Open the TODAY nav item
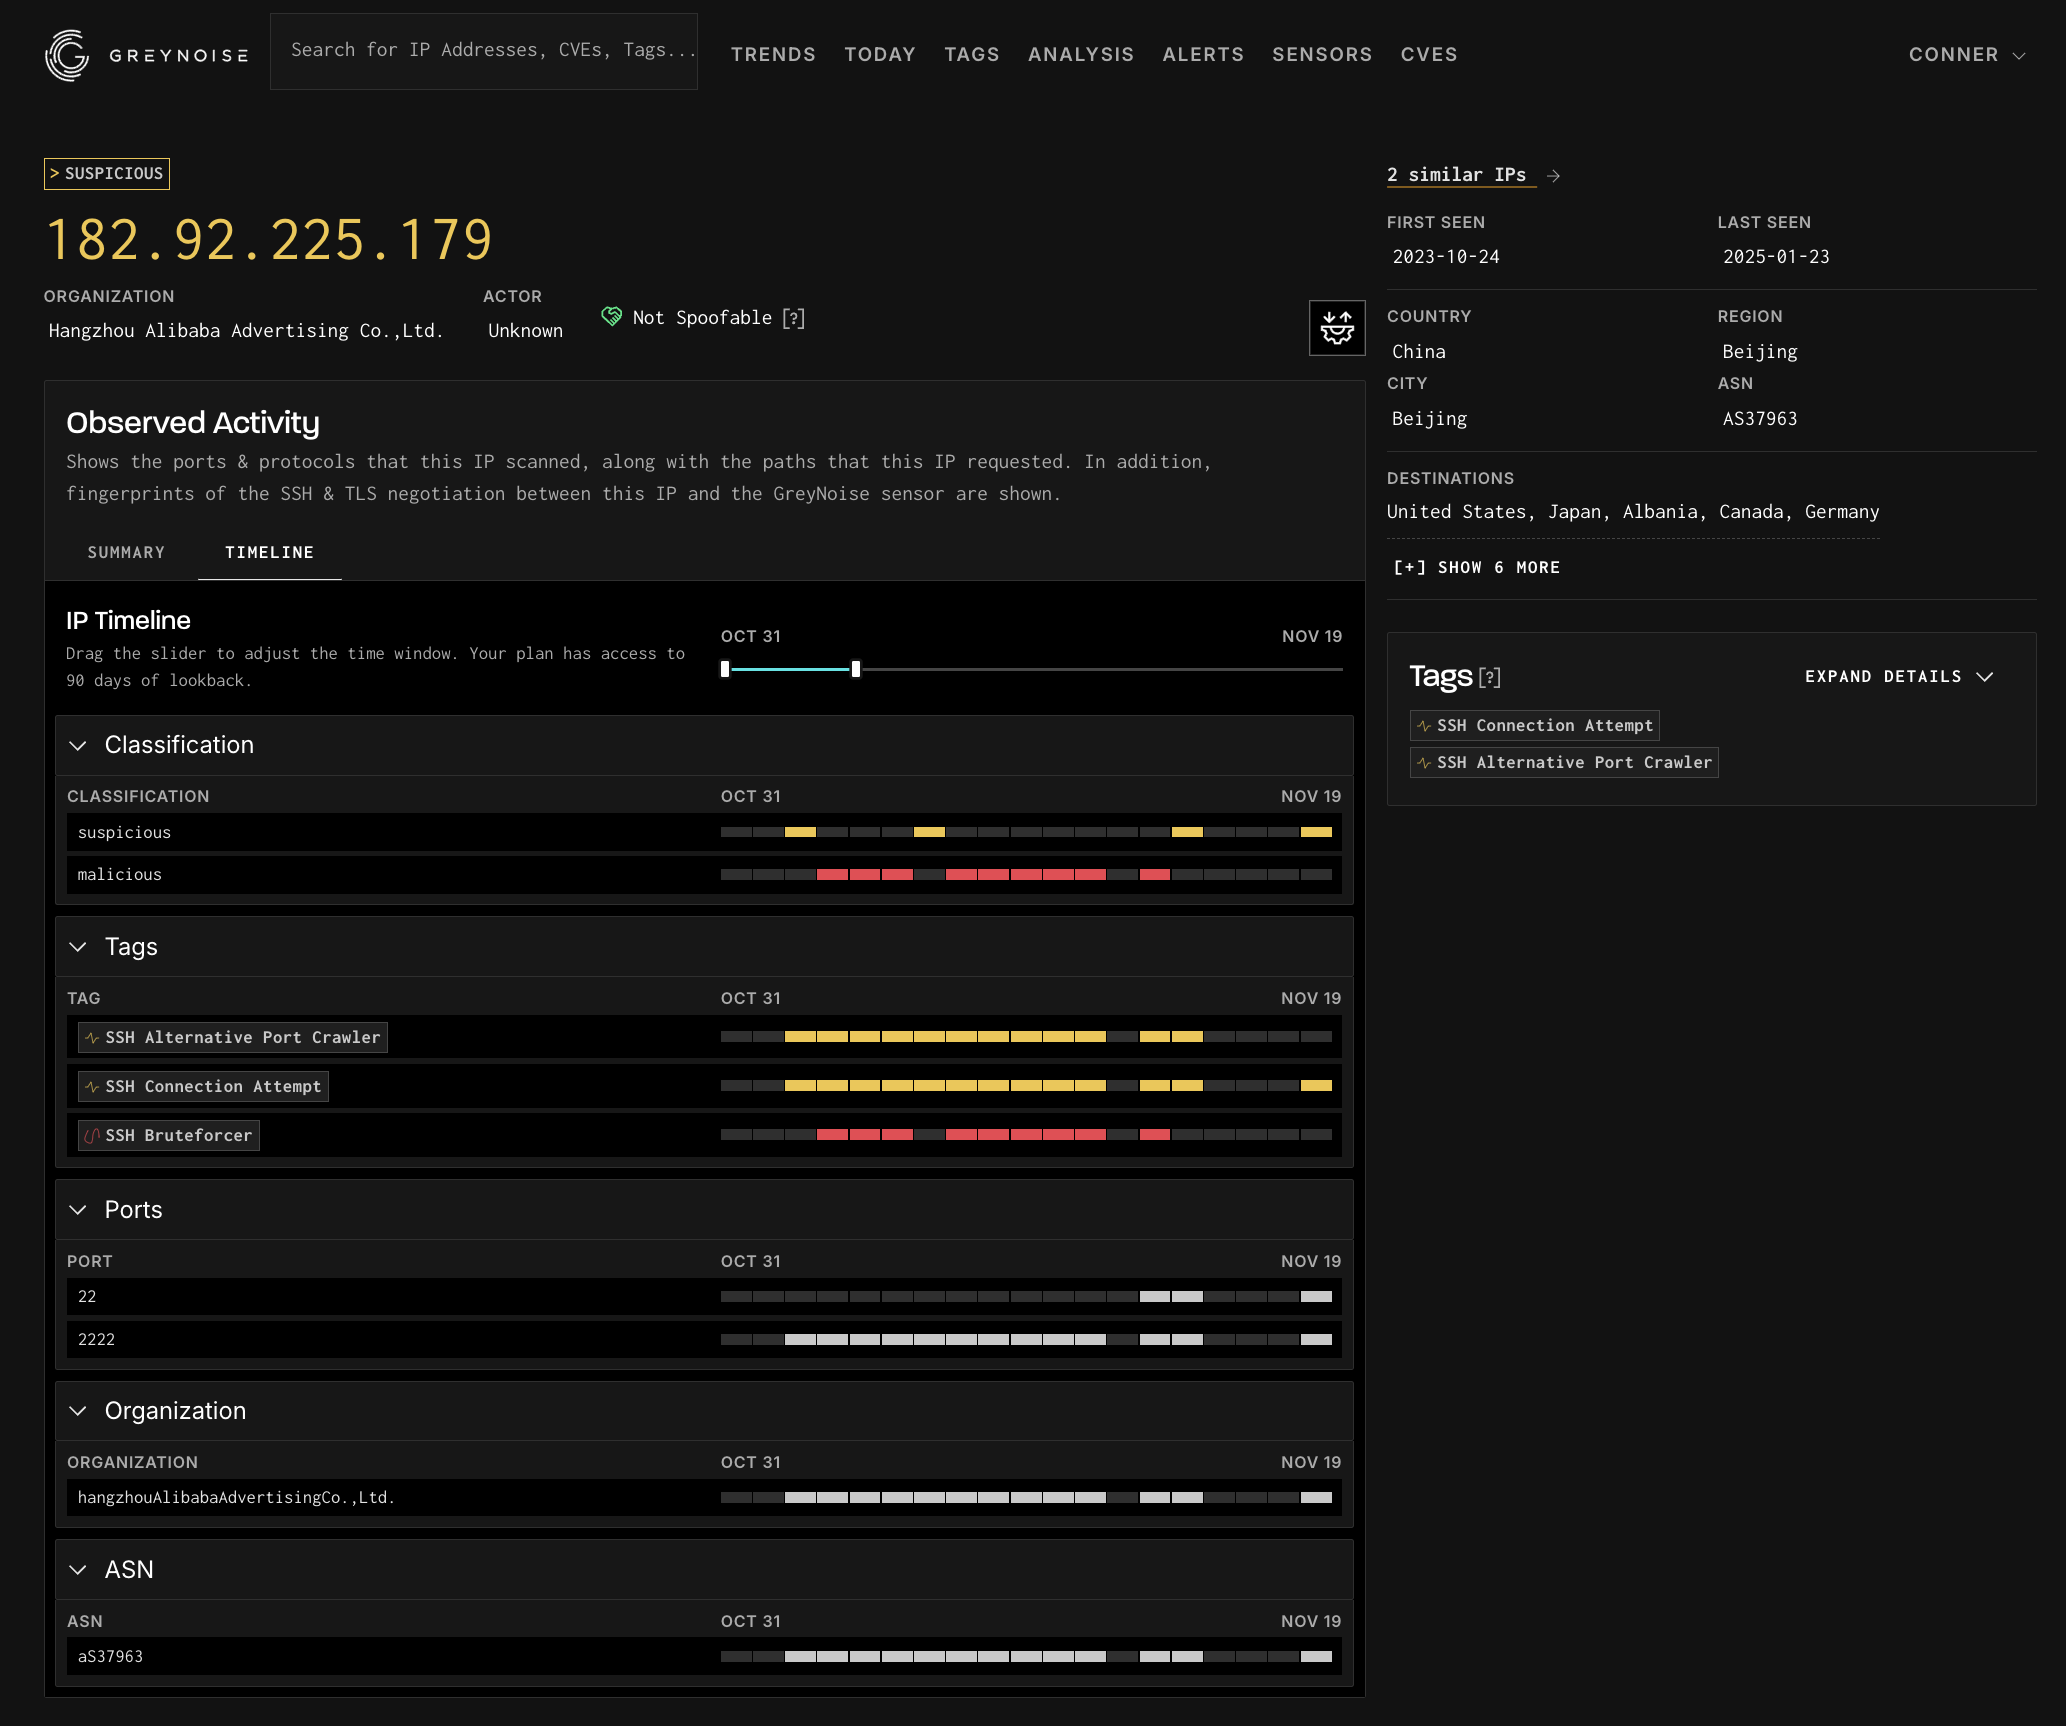This screenshot has height=1726, width=2066. pyautogui.click(x=880, y=55)
